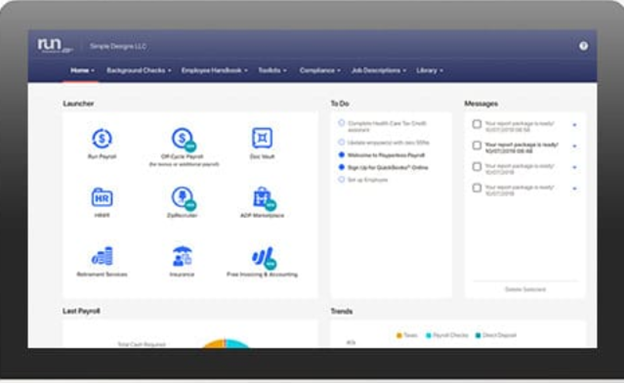Open the Run Payroll launcher icon
The width and height of the screenshot is (624, 383).
click(102, 139)
